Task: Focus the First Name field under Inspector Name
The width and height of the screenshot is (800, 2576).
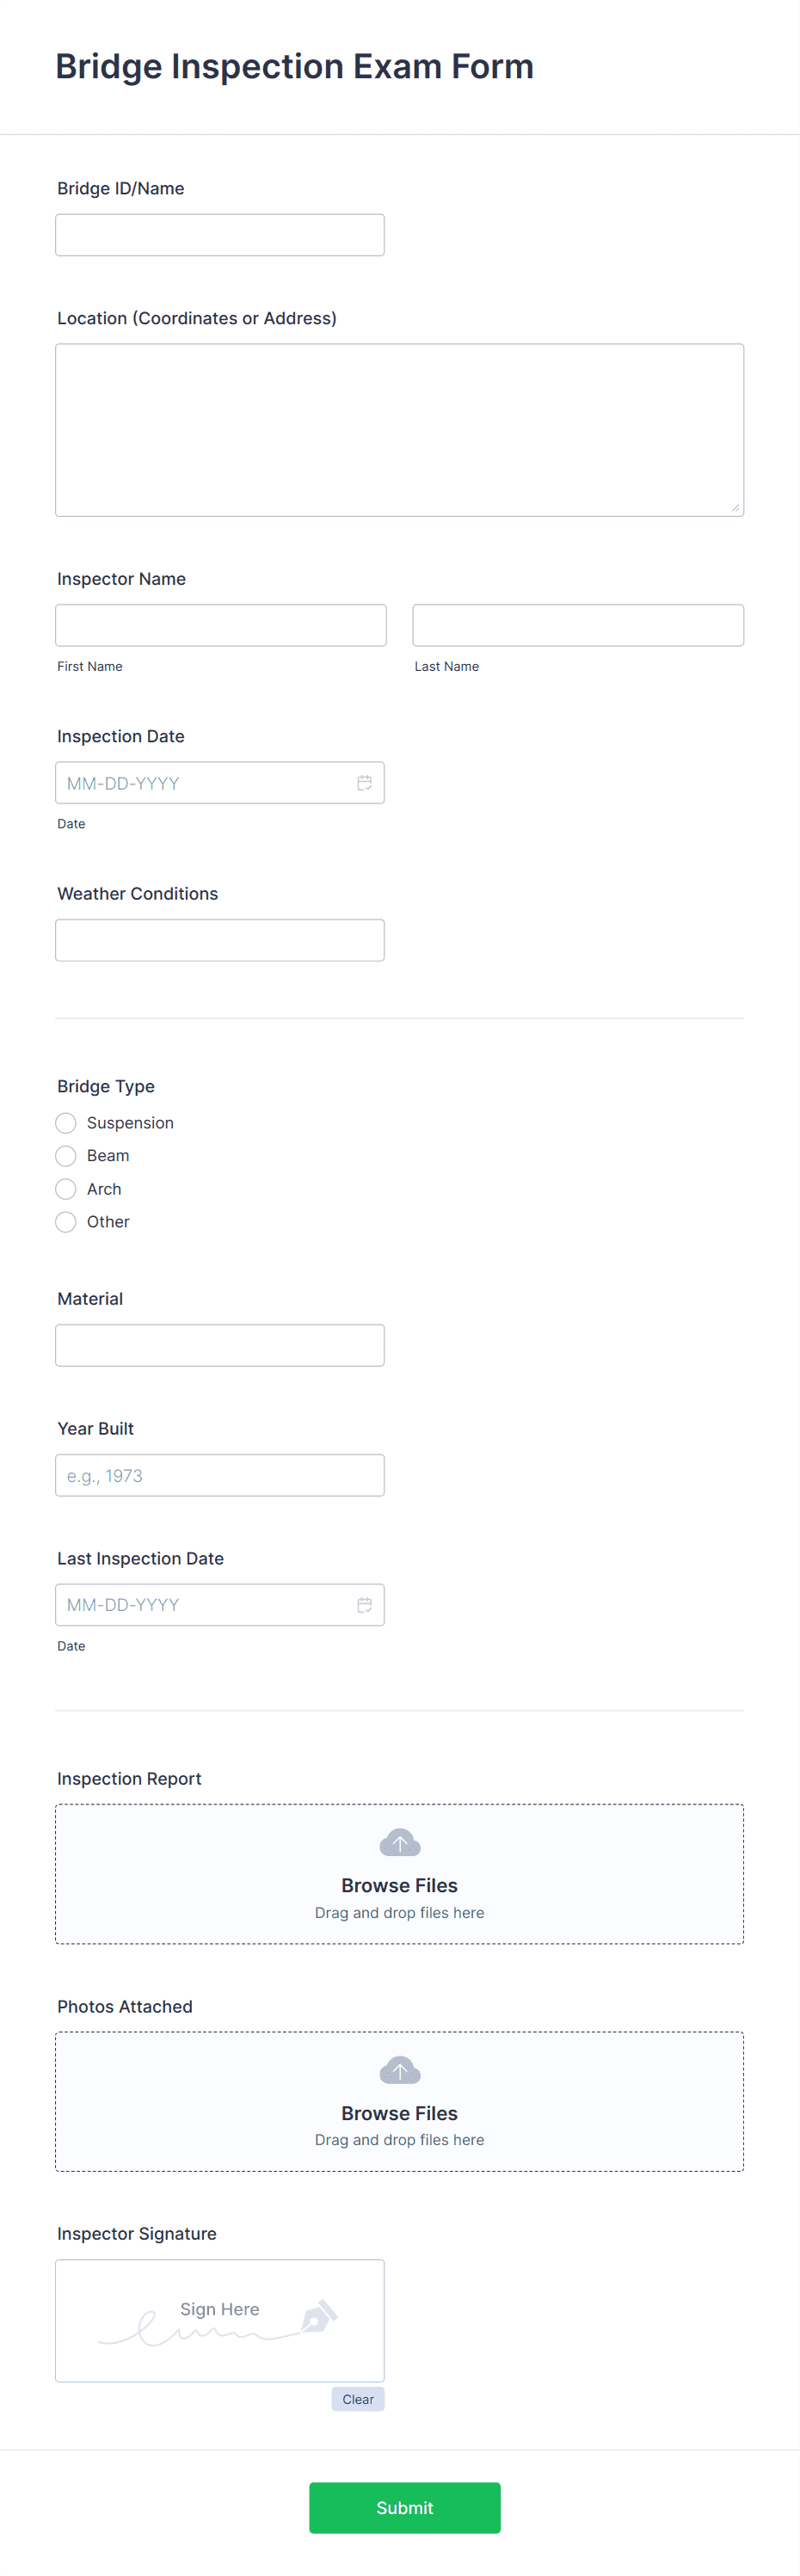Action: [x=220, y=624]
